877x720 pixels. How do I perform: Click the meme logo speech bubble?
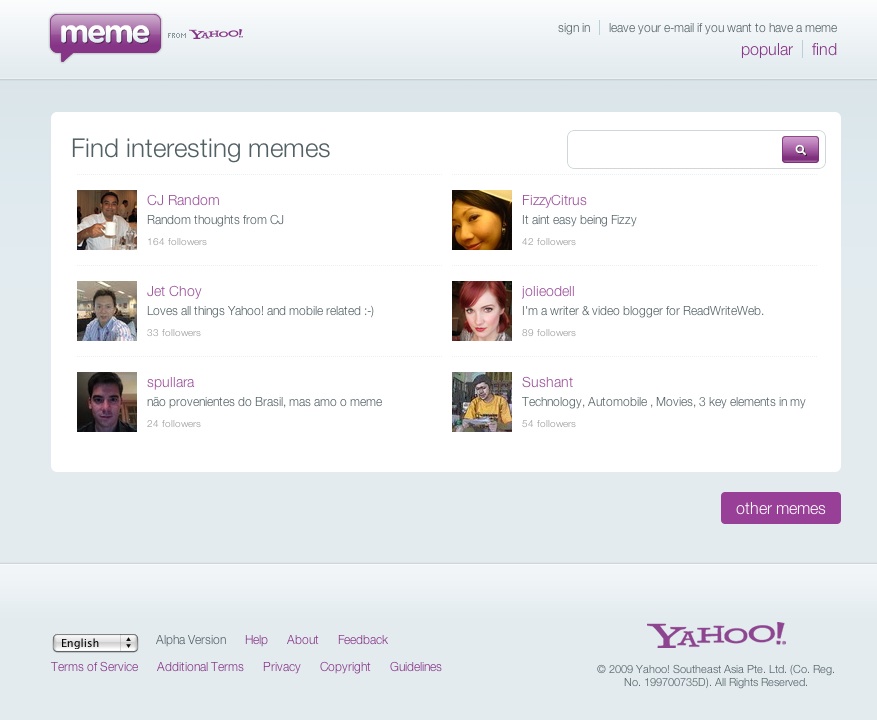pos(105,36)
